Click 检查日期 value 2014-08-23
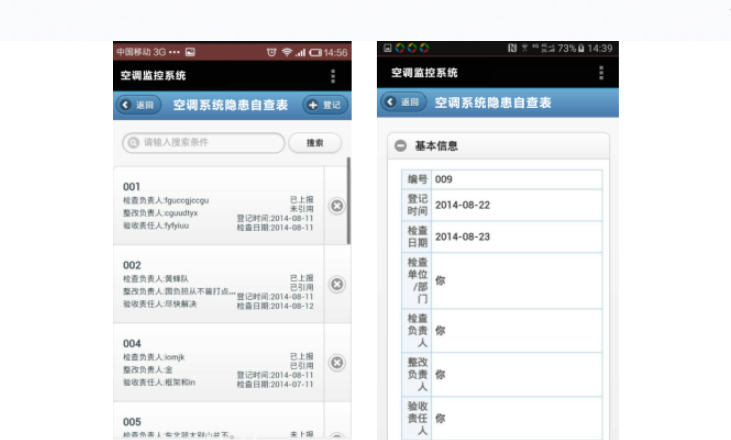Viewport: 731px width, 440px height. [517, 237]
